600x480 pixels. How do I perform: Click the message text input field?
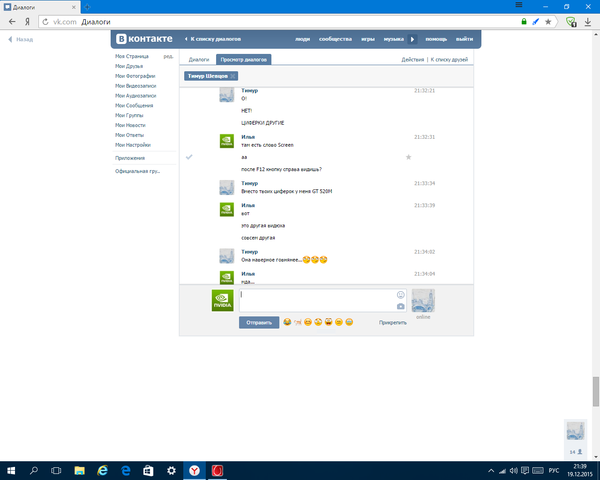pos(316,300)
